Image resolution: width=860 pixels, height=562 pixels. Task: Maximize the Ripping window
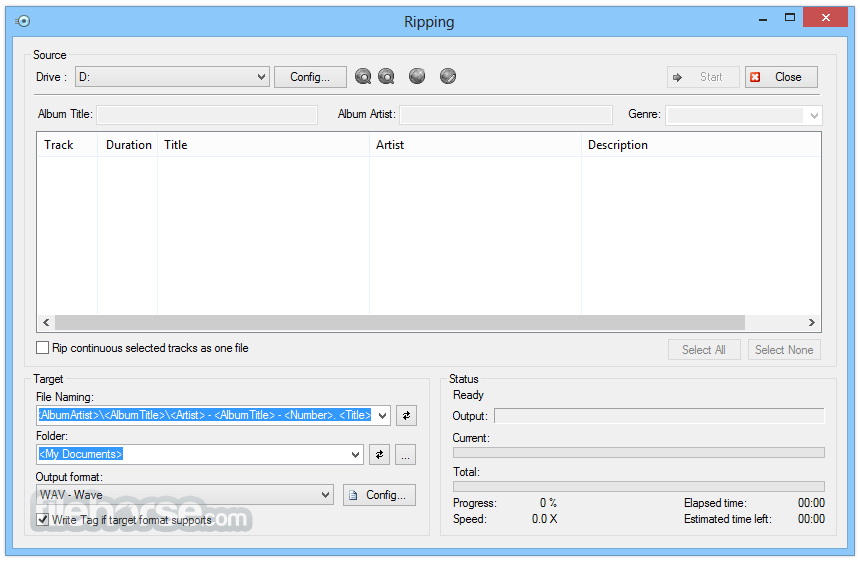(790, 18)
